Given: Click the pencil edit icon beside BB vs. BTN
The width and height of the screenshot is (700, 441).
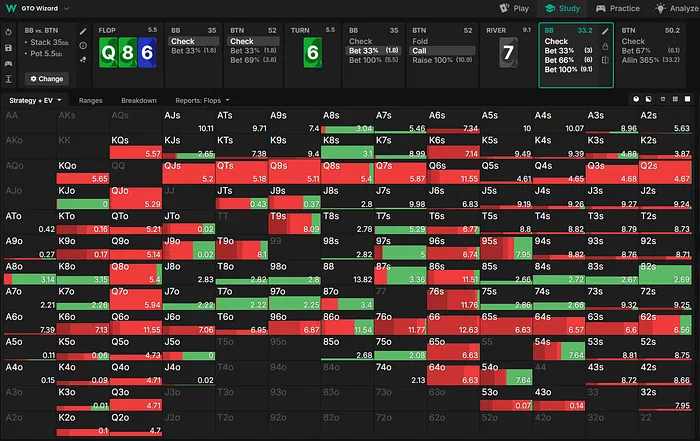Looking at the screenshot, I should pyautogui.click(x=83, y=31).
